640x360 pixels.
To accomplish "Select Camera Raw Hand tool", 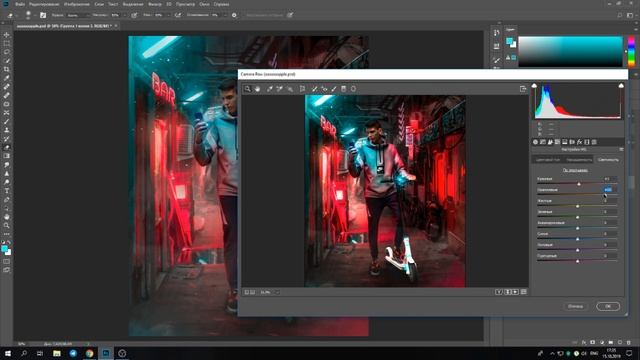I will pyautogui.click(x=258, y=89).
